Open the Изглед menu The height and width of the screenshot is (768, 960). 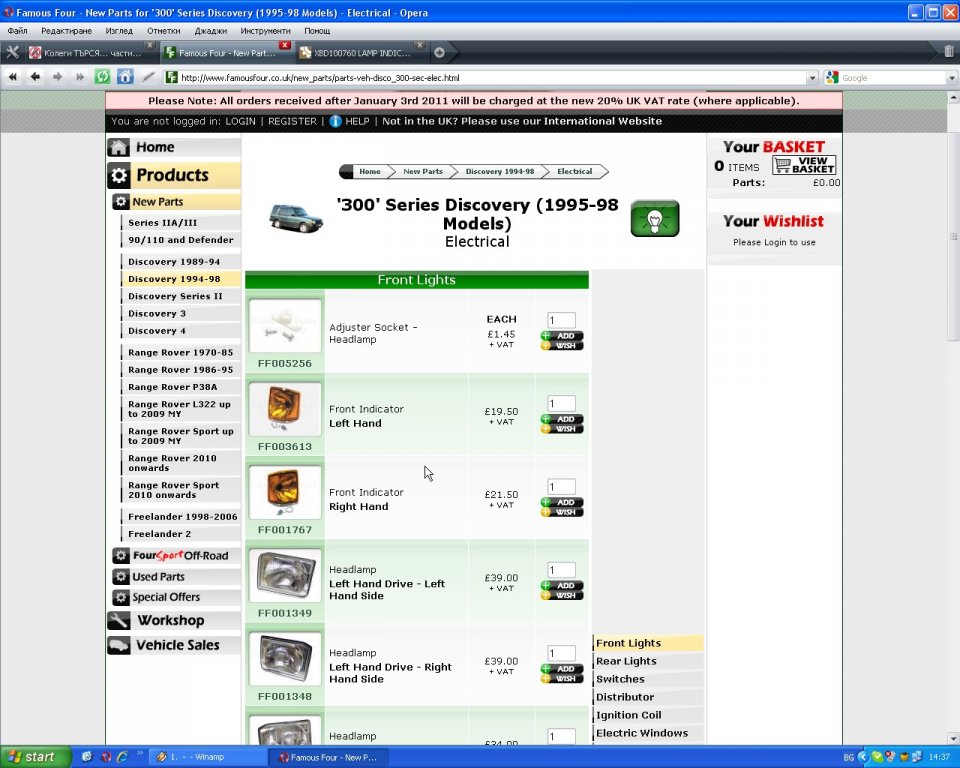[x=119, y=31]
